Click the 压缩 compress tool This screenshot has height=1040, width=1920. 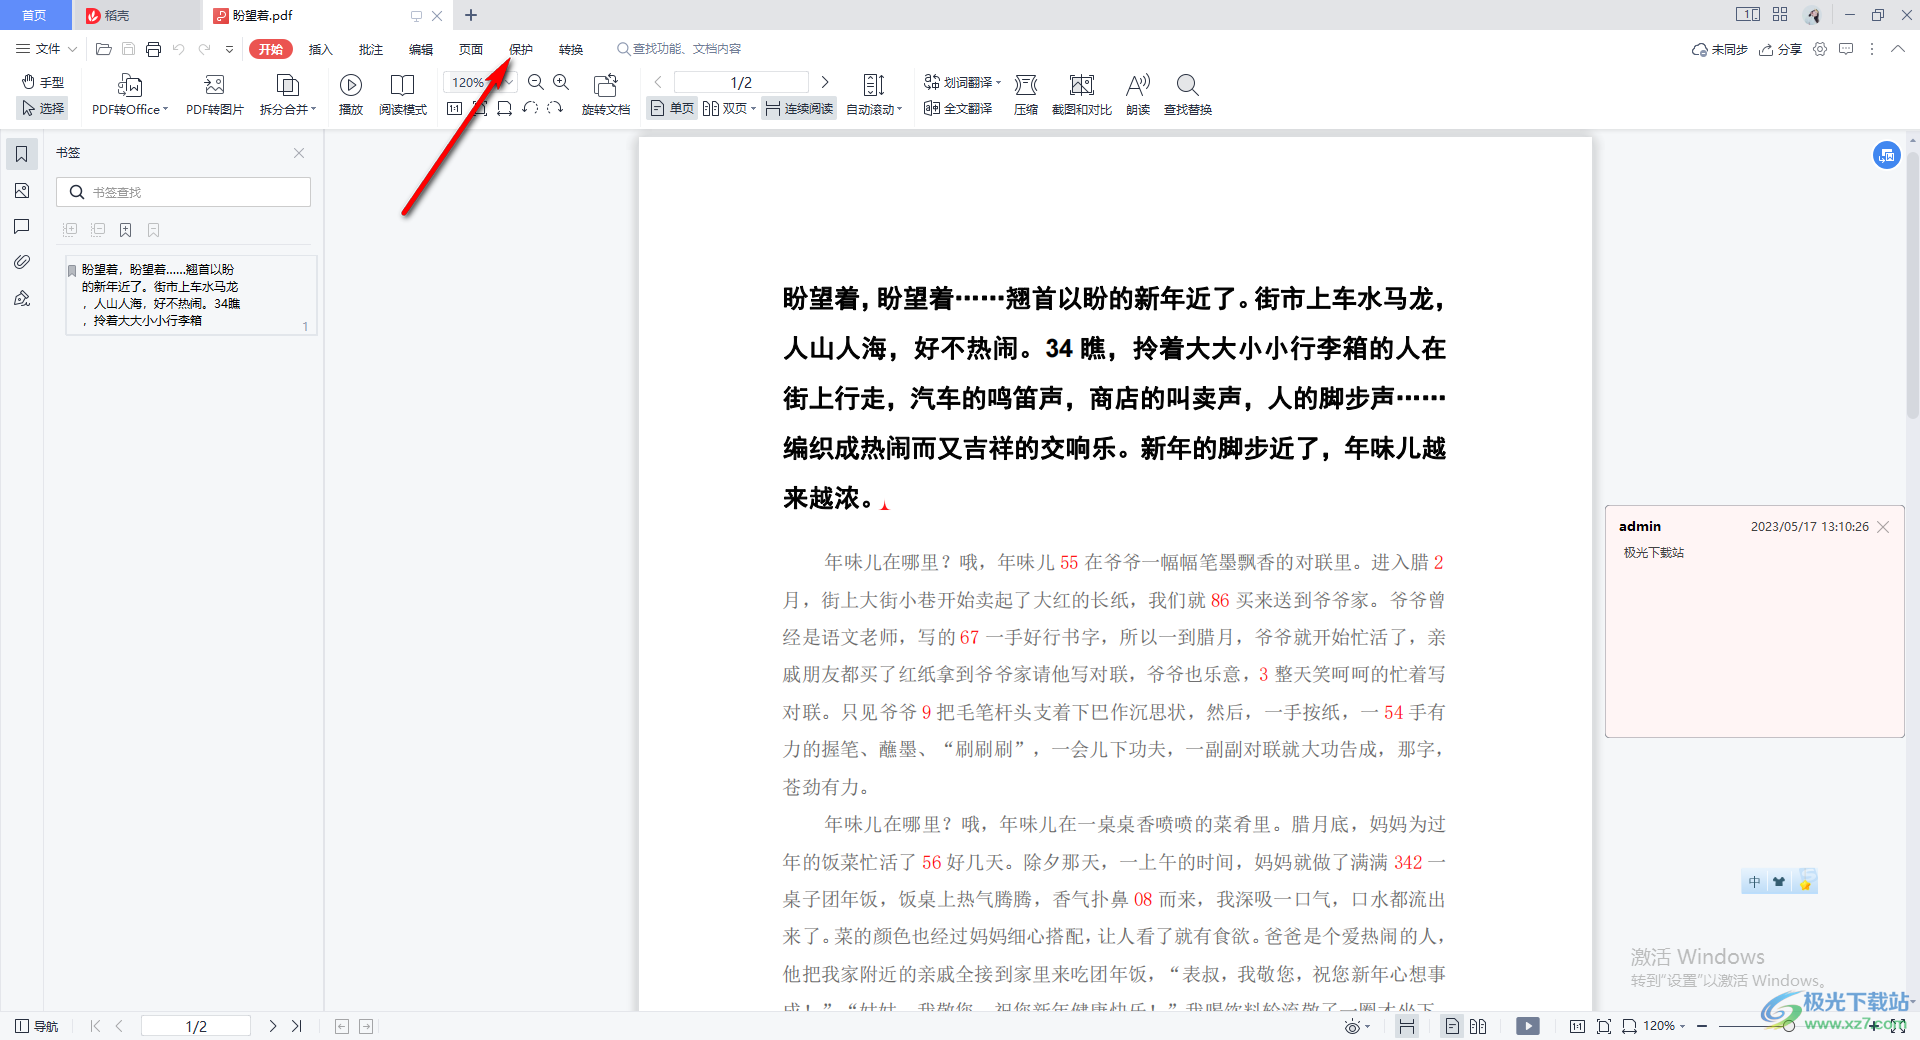(x=1026, y=95)
